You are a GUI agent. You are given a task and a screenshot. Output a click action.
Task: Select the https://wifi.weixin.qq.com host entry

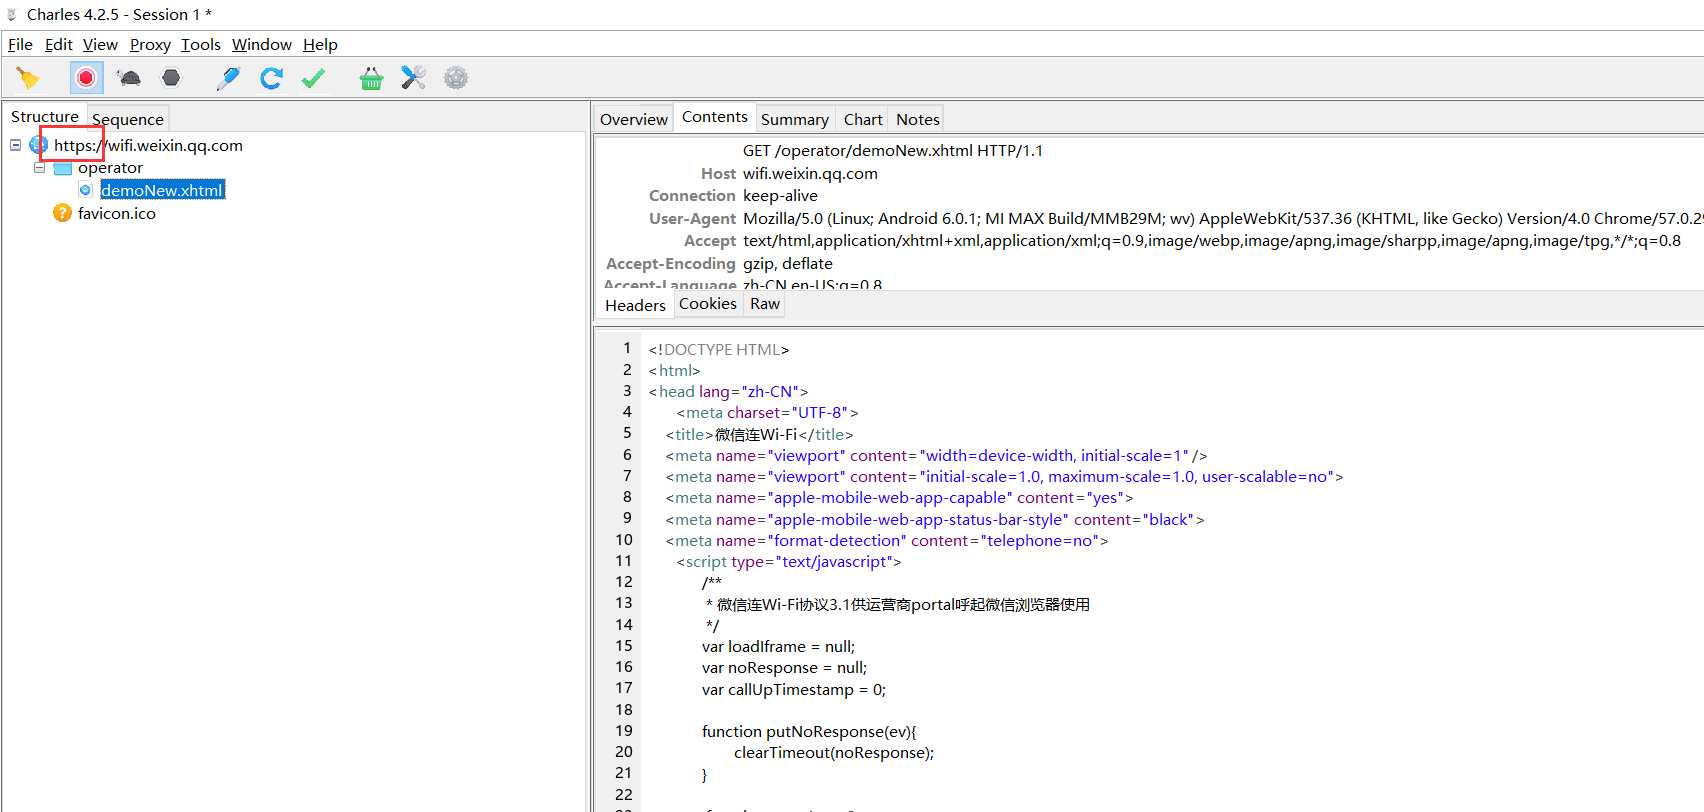[148, 145]
